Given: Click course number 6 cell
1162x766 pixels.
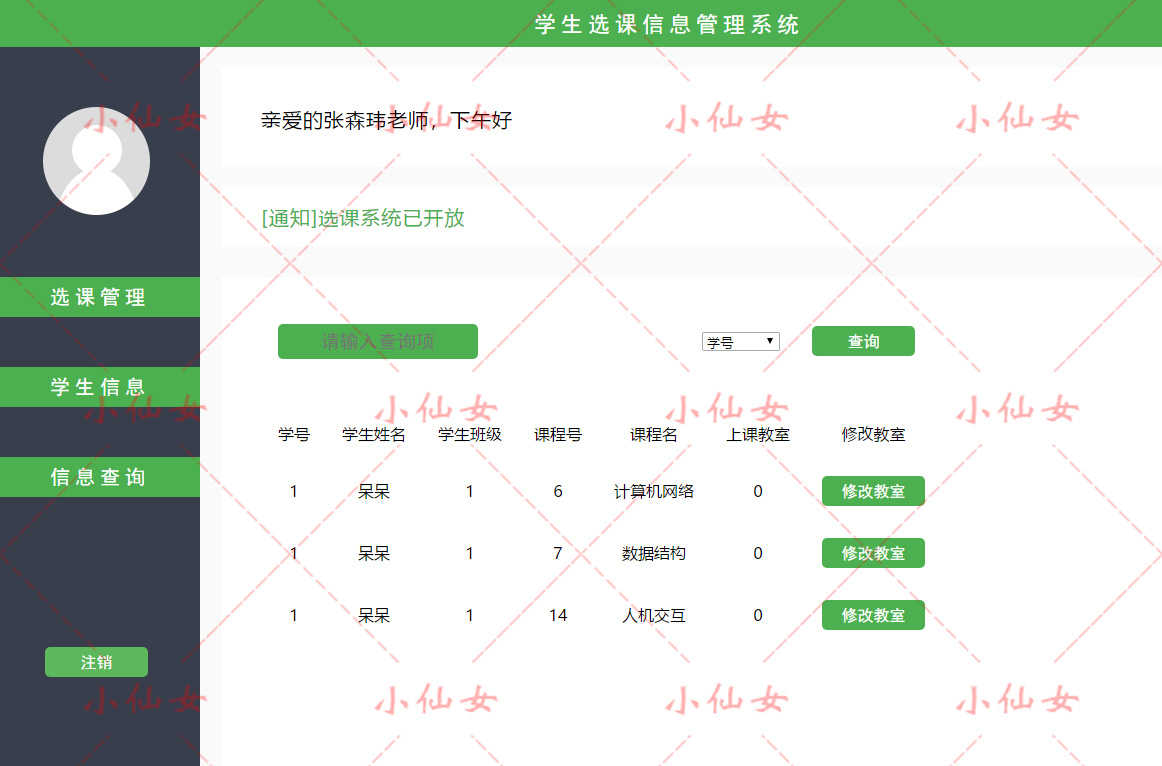Looking at the screenshot, I should [558, 491].
